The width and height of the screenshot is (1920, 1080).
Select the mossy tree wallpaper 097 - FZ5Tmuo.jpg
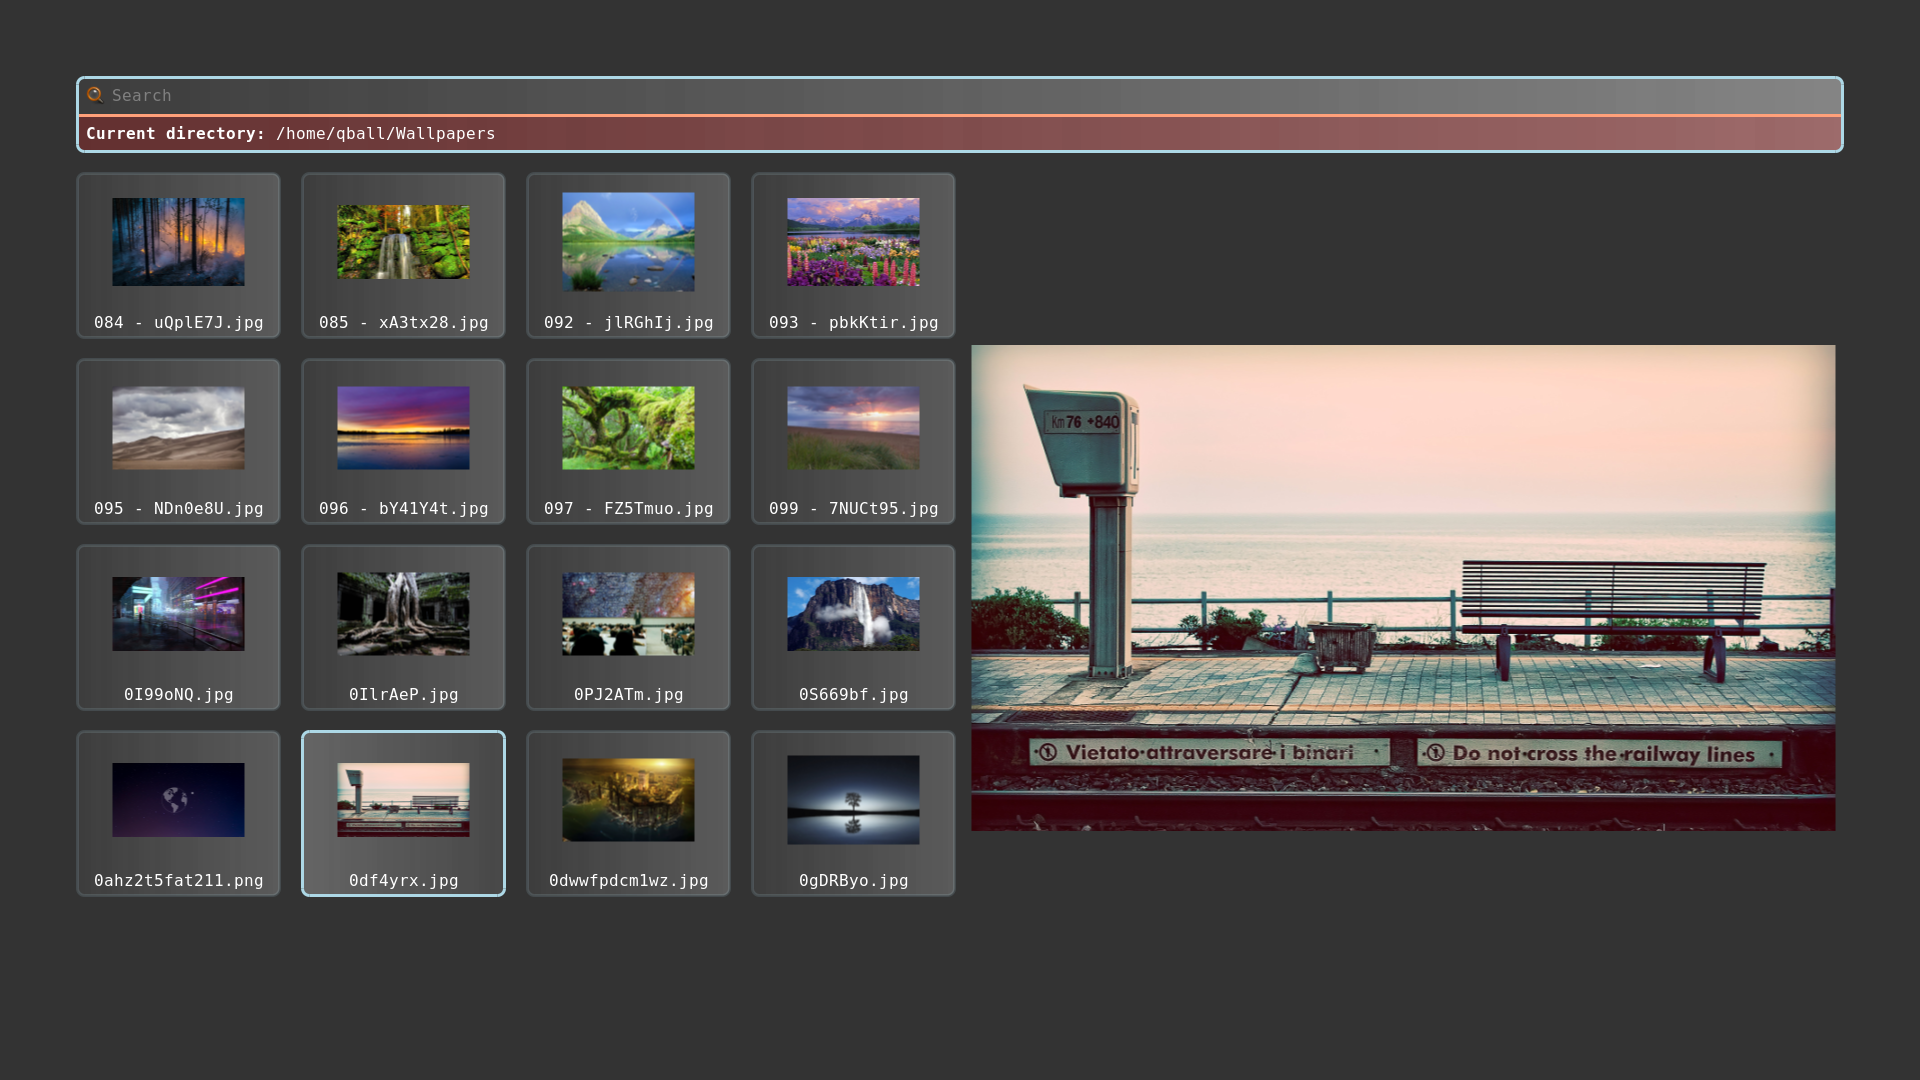628,442
